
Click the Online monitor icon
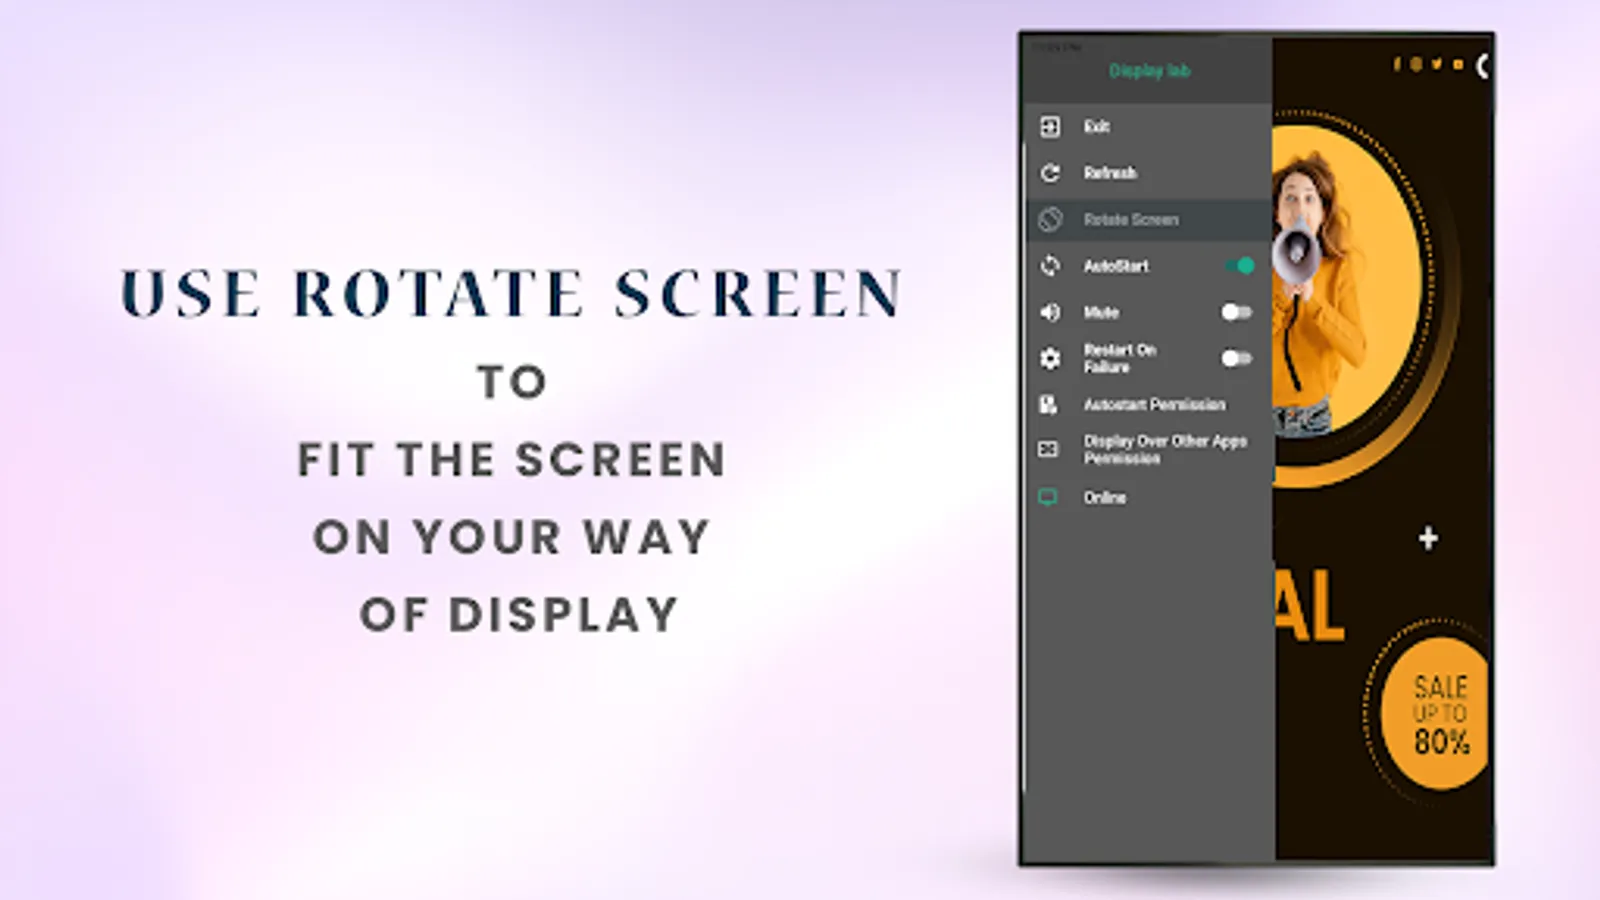point(1050,497)
